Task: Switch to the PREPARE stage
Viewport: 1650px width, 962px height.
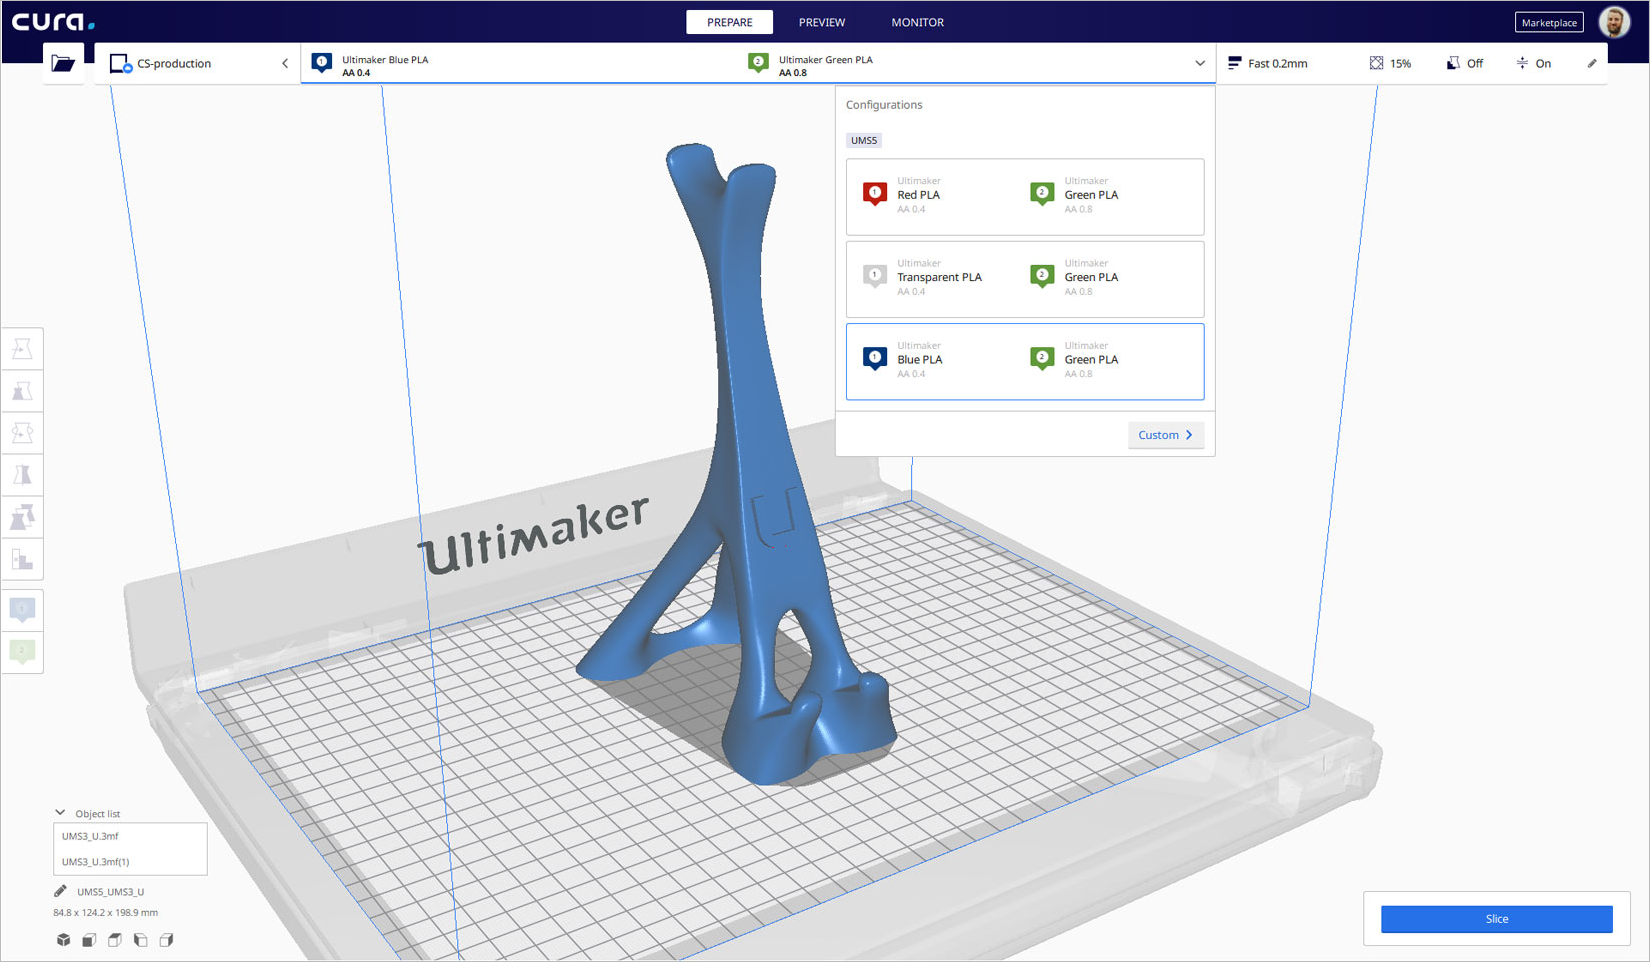Action: pos(730,22)
